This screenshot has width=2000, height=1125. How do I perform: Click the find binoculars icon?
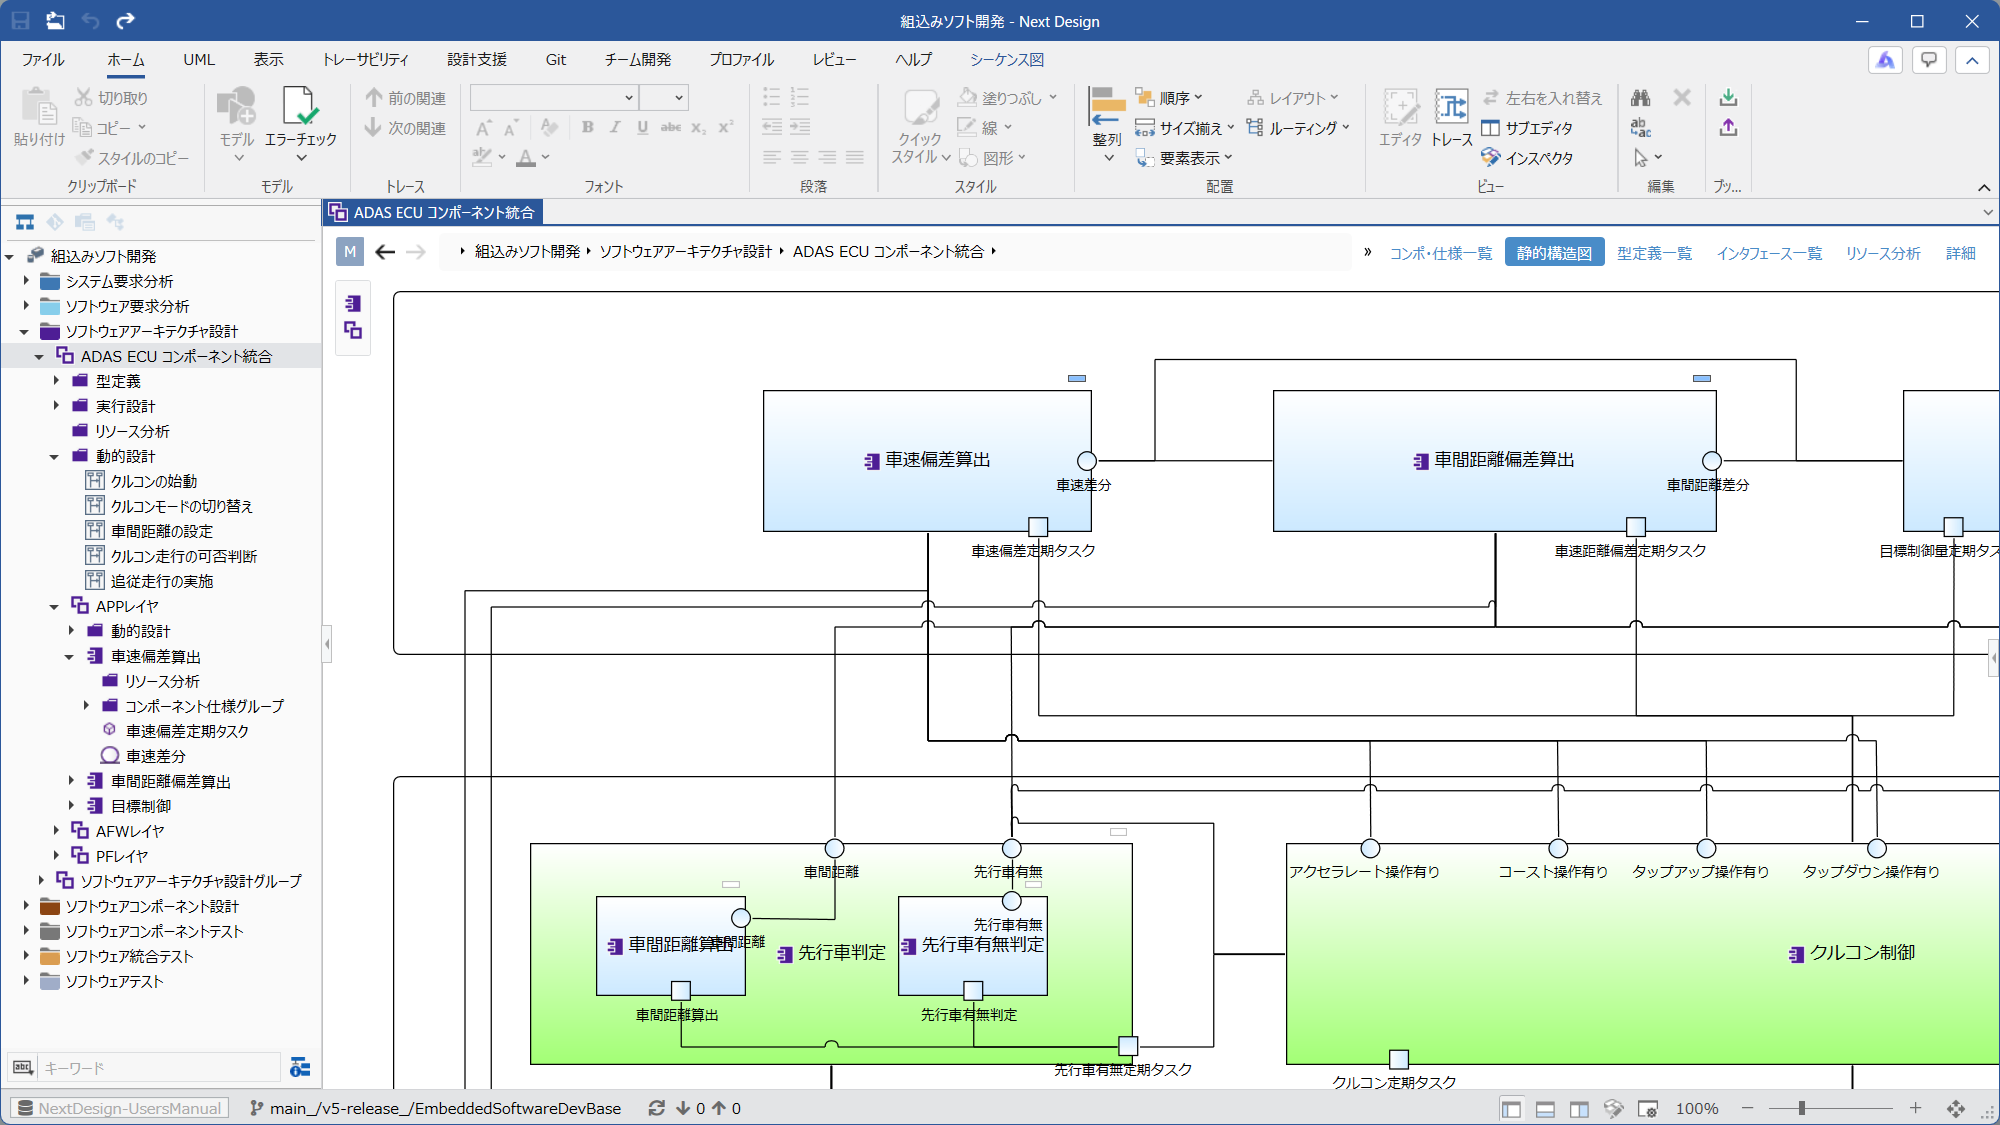(x=1640, y=98)
